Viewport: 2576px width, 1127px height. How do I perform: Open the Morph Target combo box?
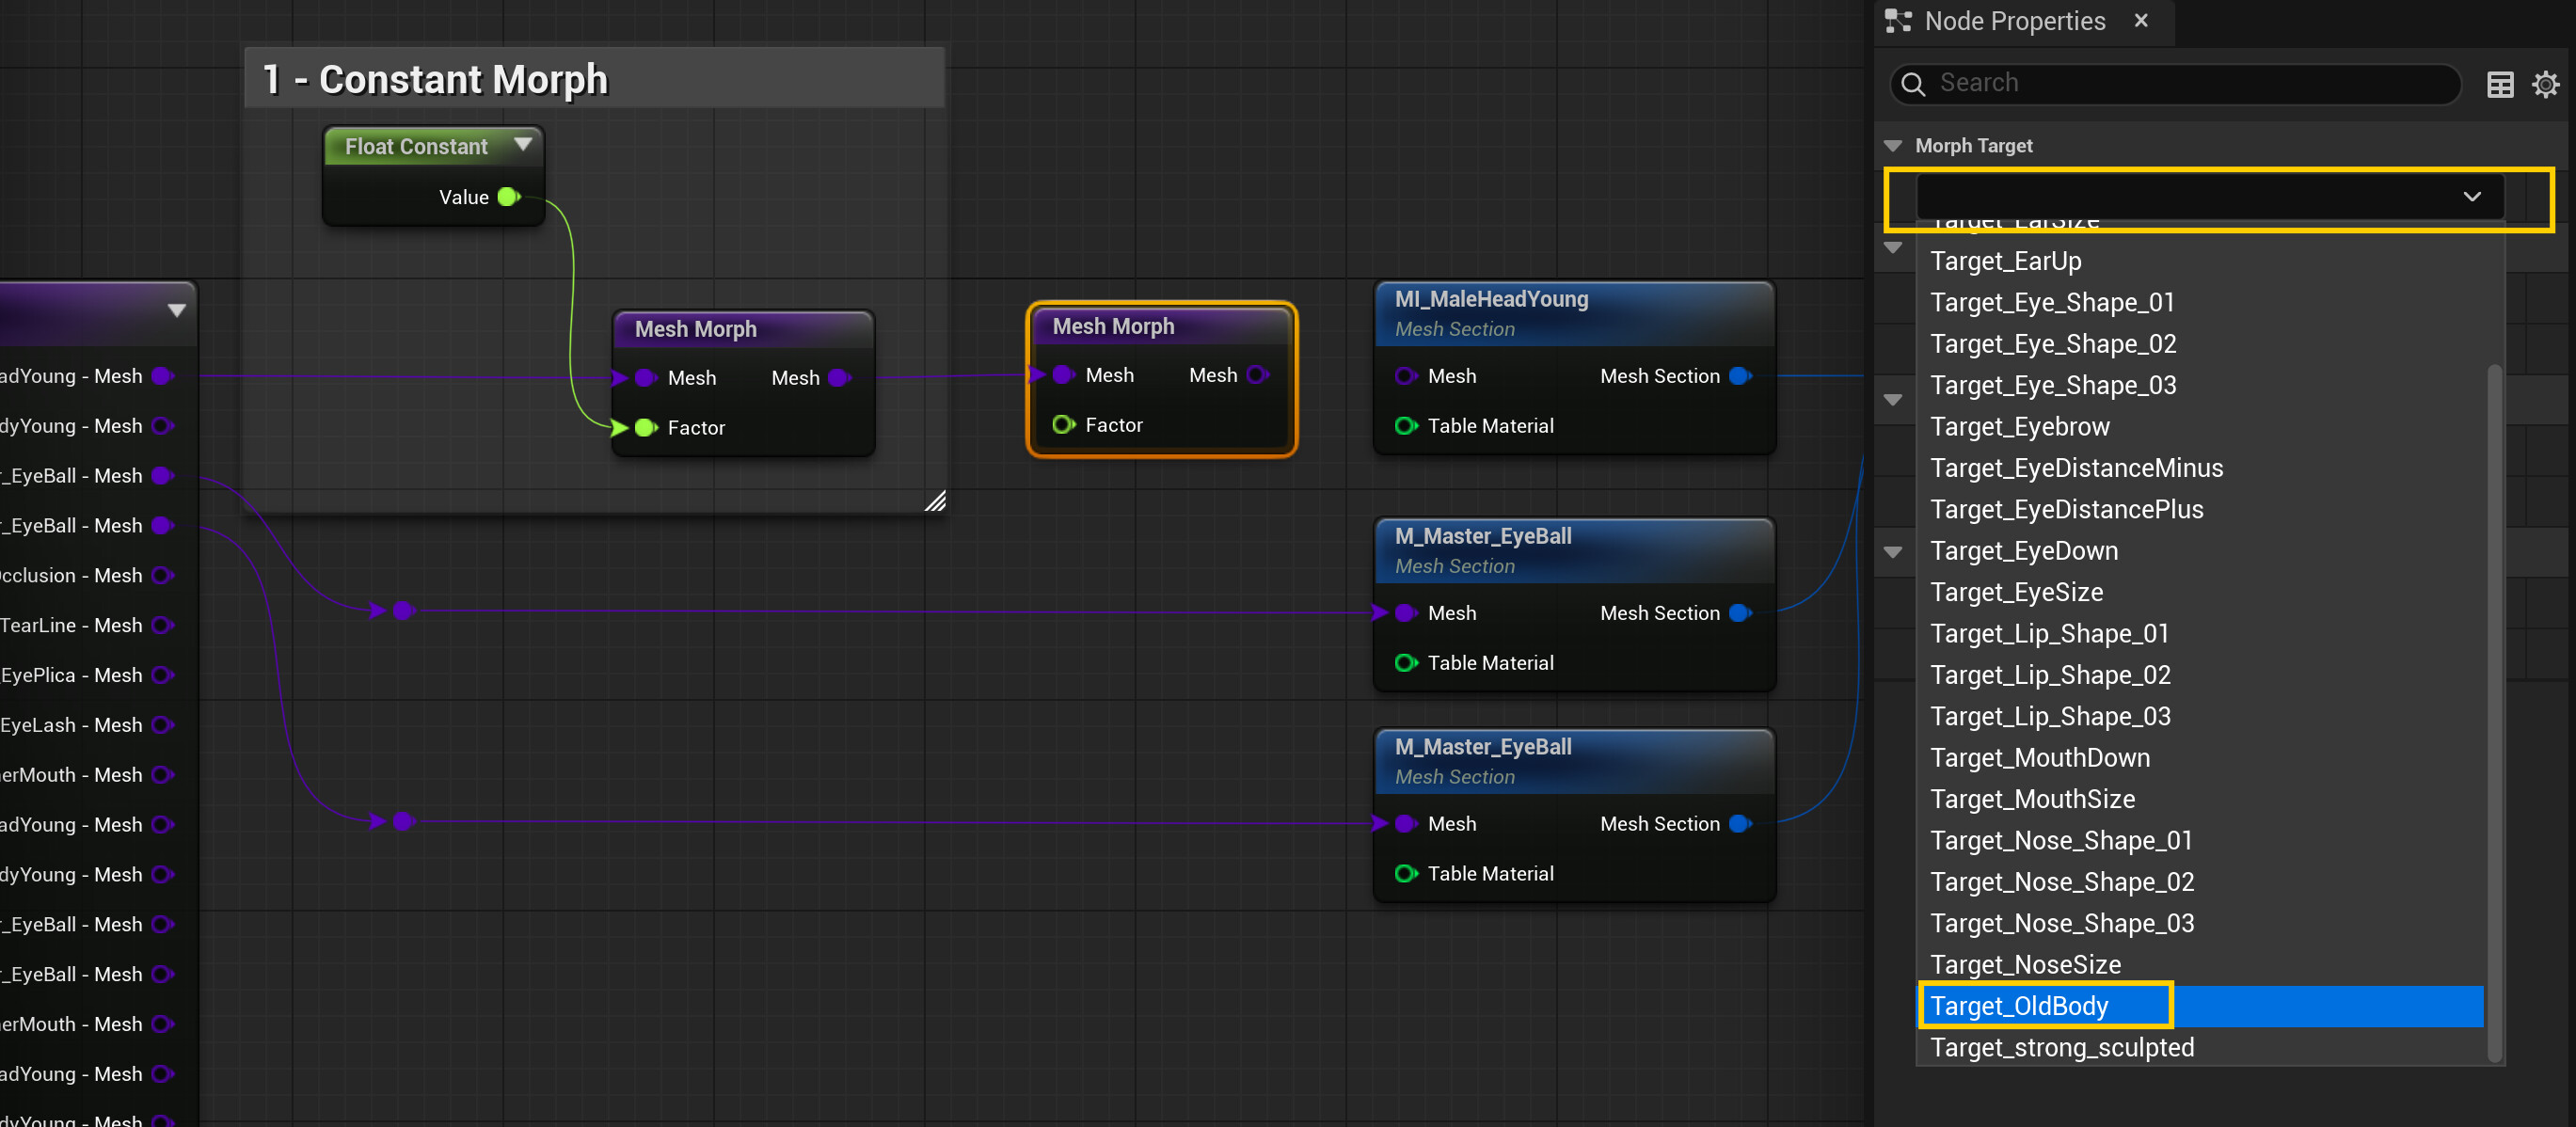(x=2210, y=197)
